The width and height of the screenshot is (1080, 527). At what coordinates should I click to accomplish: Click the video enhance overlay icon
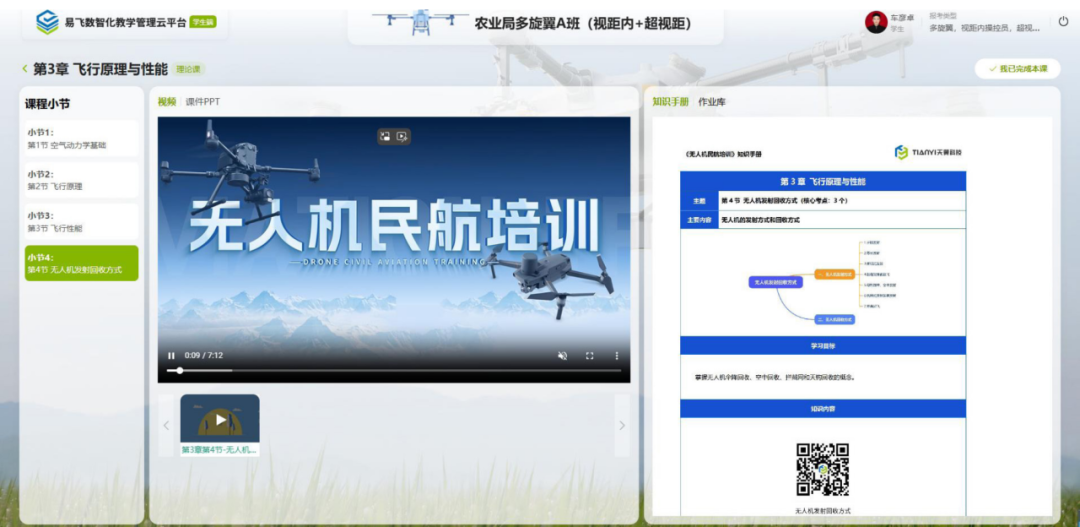[402, 136]
